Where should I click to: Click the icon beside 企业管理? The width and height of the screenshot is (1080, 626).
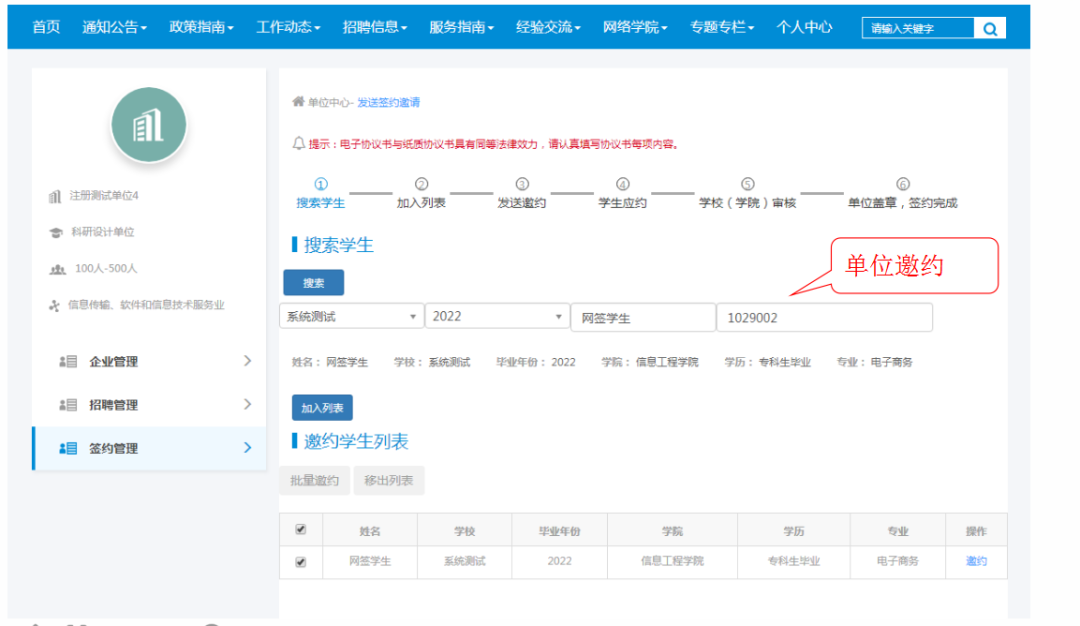pos(68,362)
